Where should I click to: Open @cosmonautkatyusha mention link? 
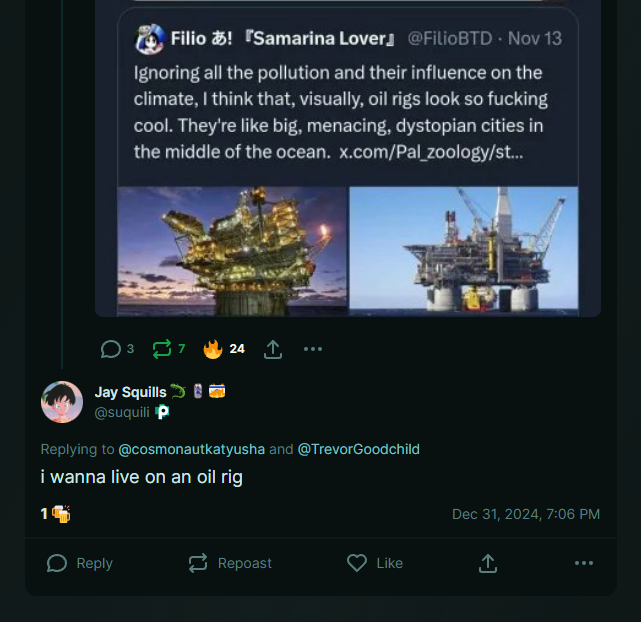(x=191, y=449)
